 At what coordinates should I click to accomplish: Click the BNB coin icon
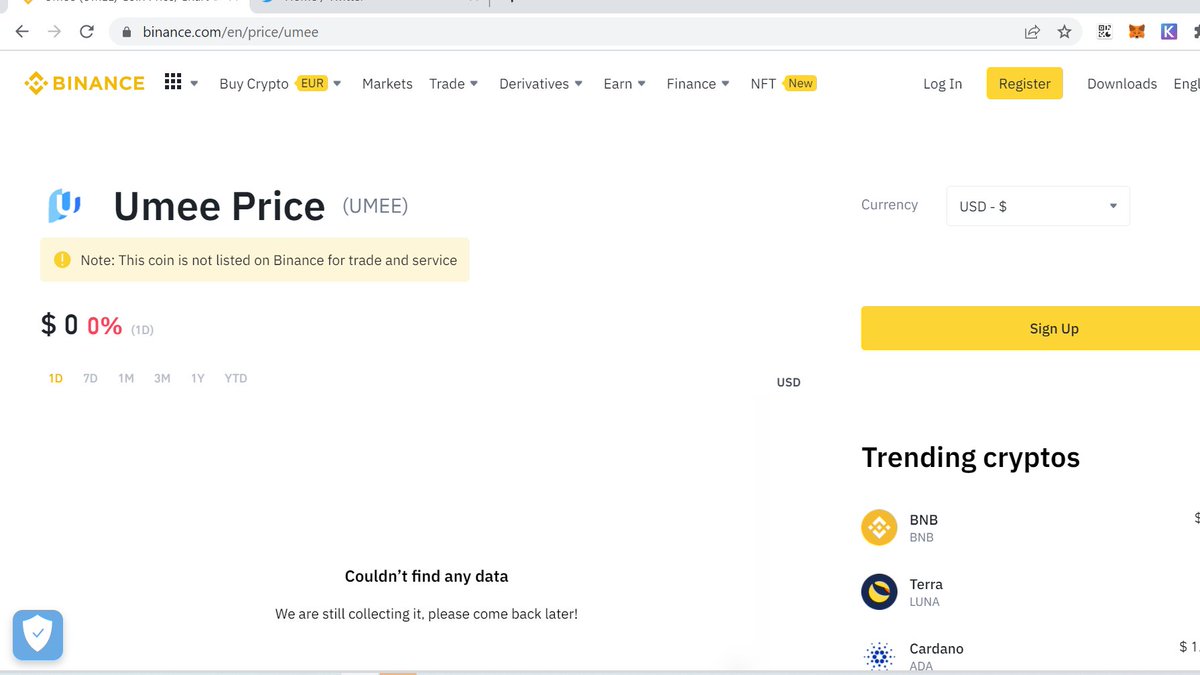(879, 527)
